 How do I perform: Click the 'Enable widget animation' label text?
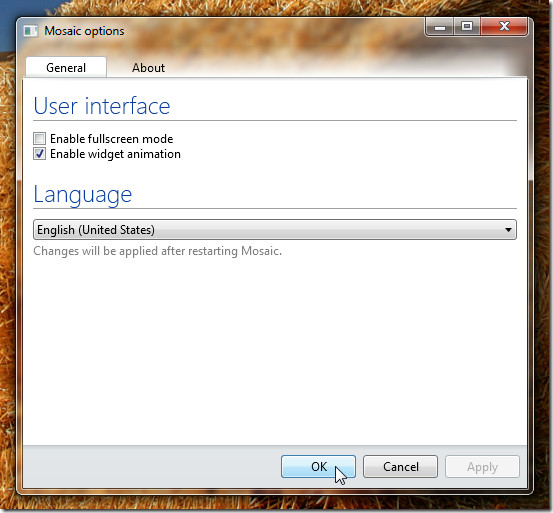(x=115, y=154)
